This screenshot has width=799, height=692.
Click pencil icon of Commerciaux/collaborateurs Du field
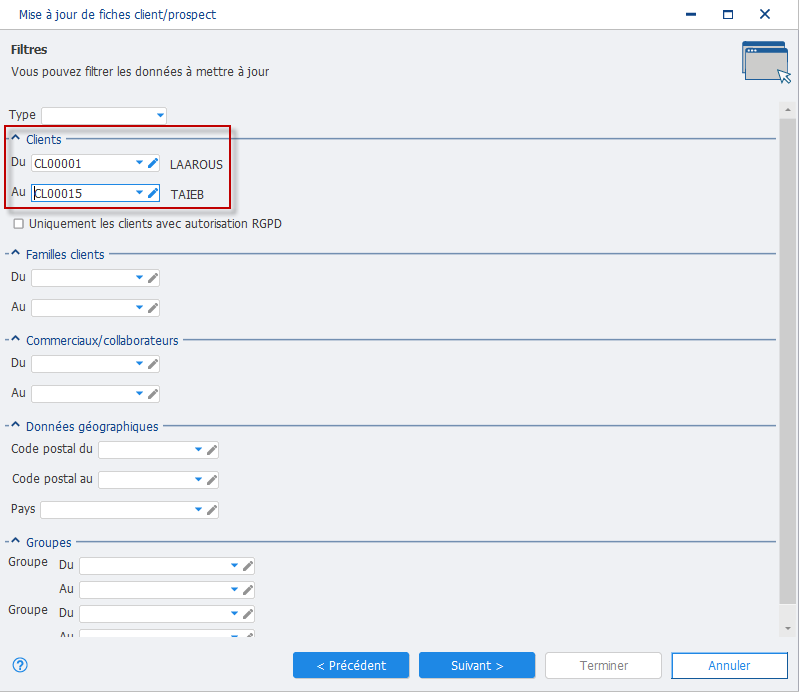153,364
